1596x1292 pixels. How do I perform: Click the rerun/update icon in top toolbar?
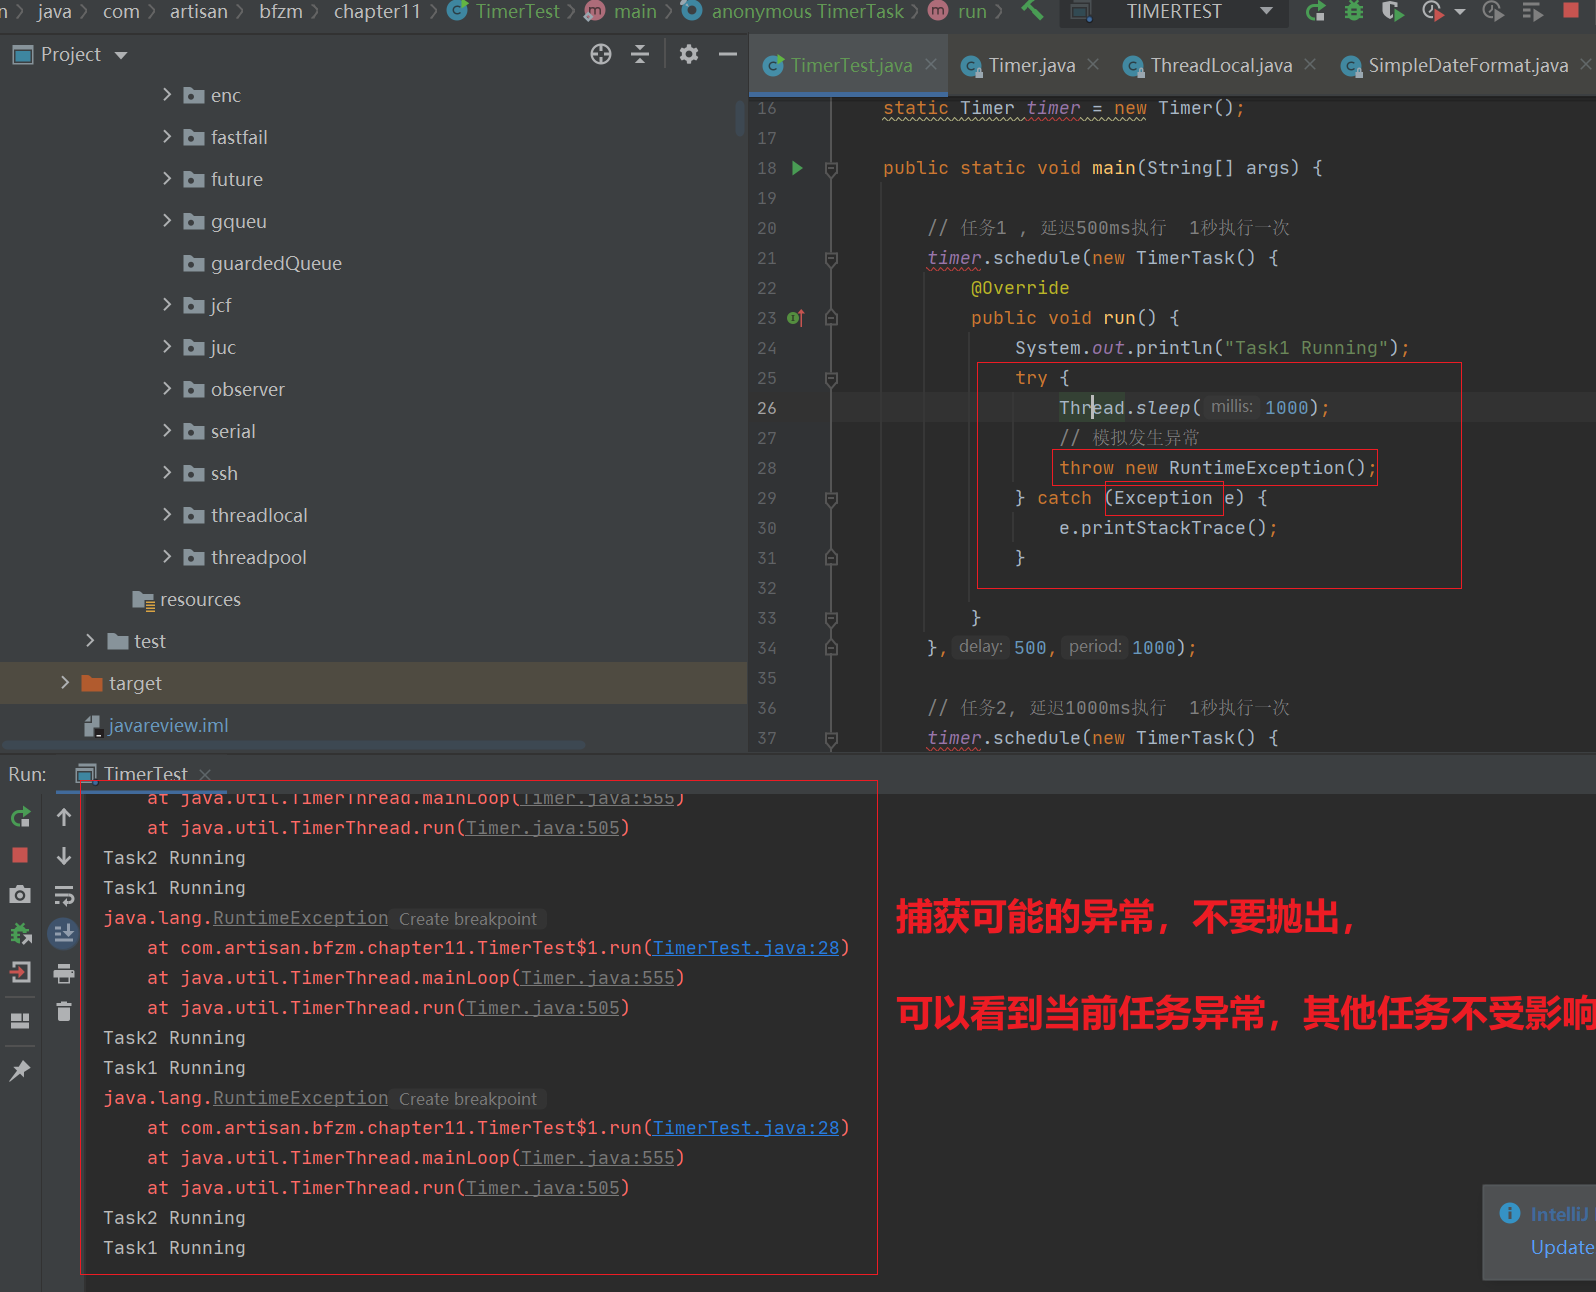pos(1316,11)
